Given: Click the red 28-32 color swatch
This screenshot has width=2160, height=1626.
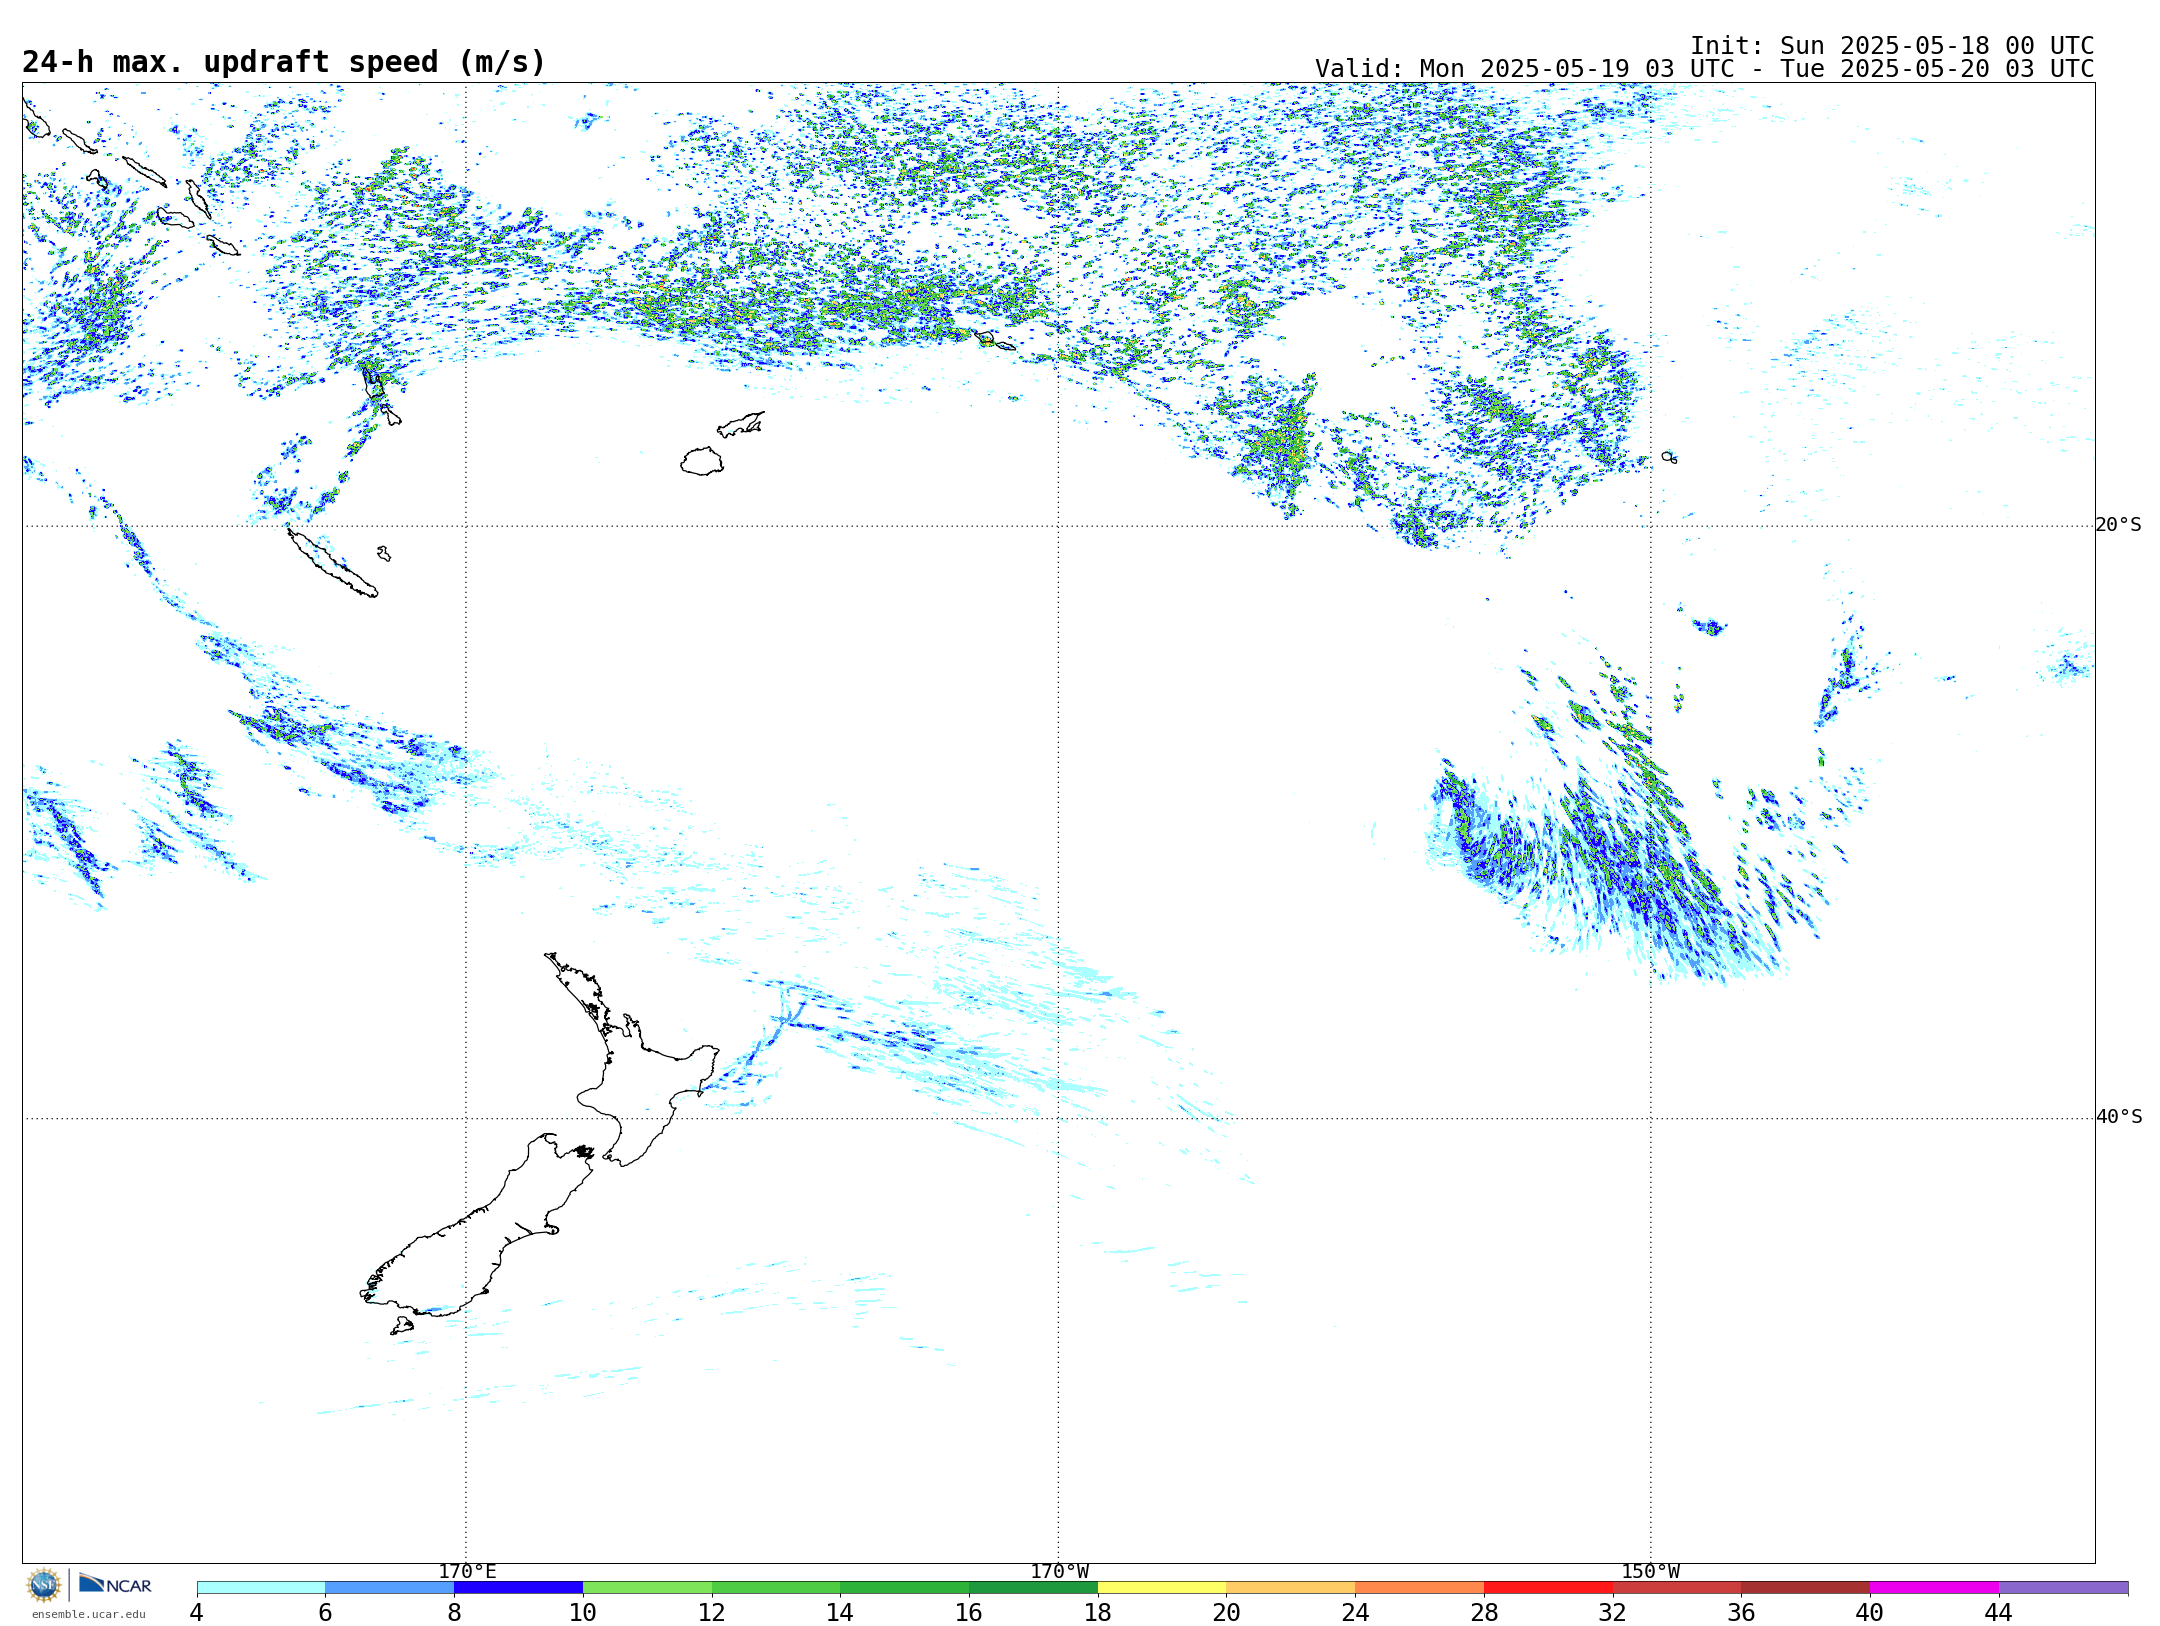Looking at the screenshot, I should [1548, 1587].
